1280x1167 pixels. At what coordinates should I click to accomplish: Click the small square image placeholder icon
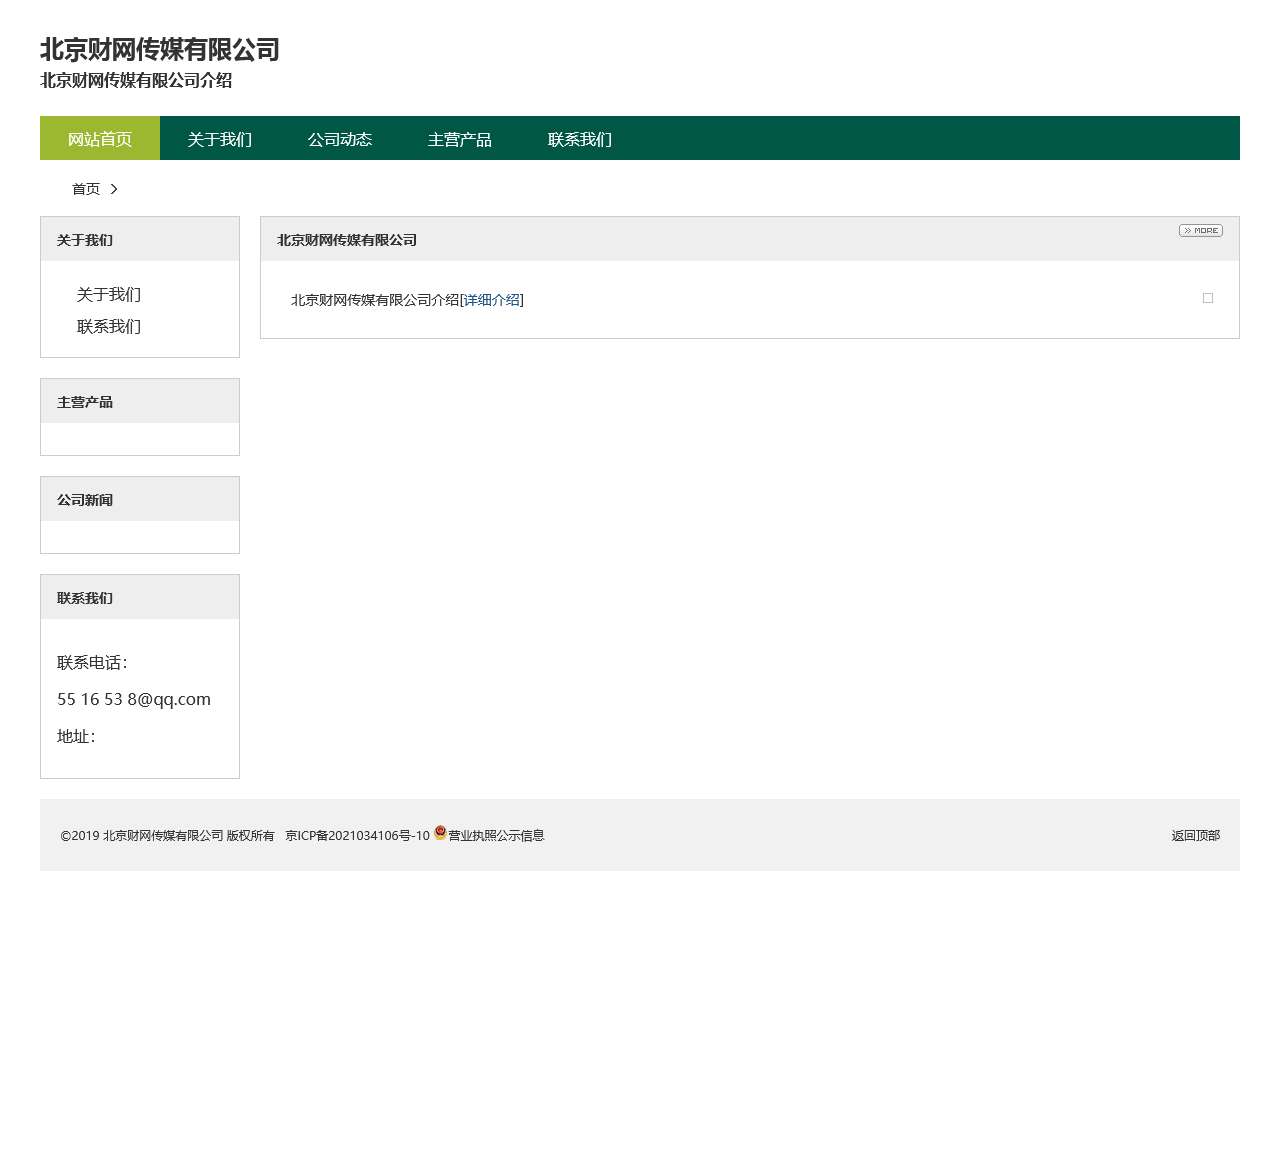click(1207, 298)
